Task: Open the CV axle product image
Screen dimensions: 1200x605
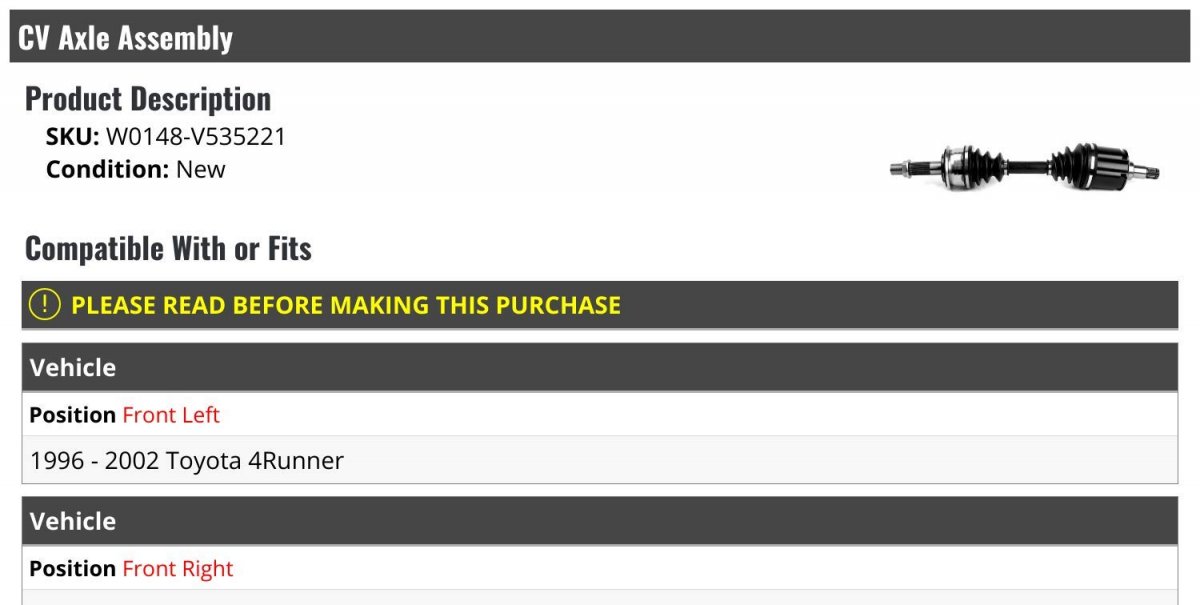Action: click(x=1024, y=167)
